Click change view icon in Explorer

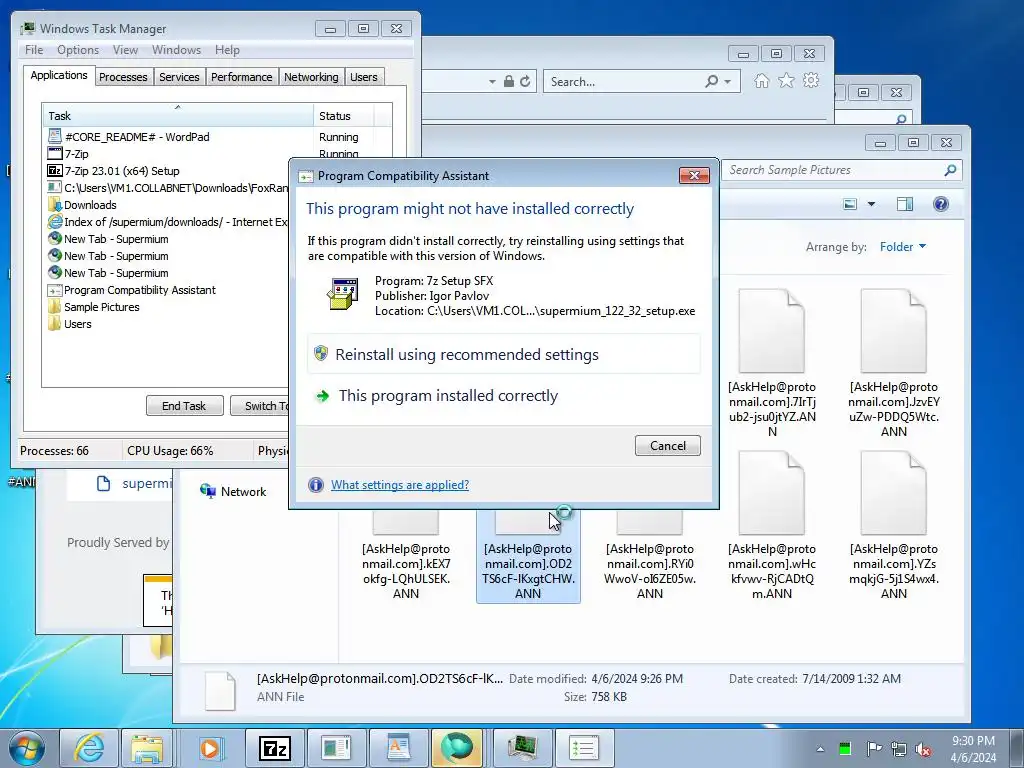click(x=850, y=204)
